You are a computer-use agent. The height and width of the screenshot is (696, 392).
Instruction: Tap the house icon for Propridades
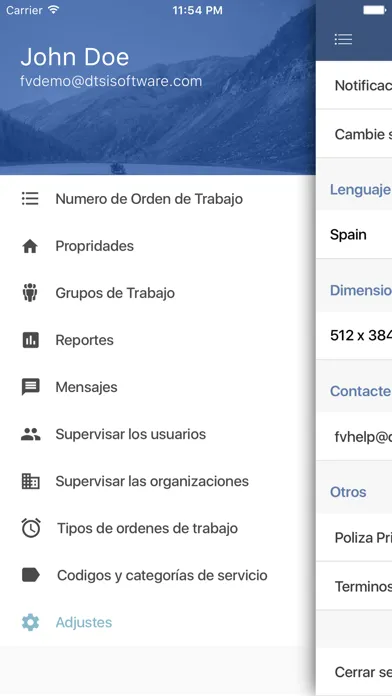(x=30, y=246)
